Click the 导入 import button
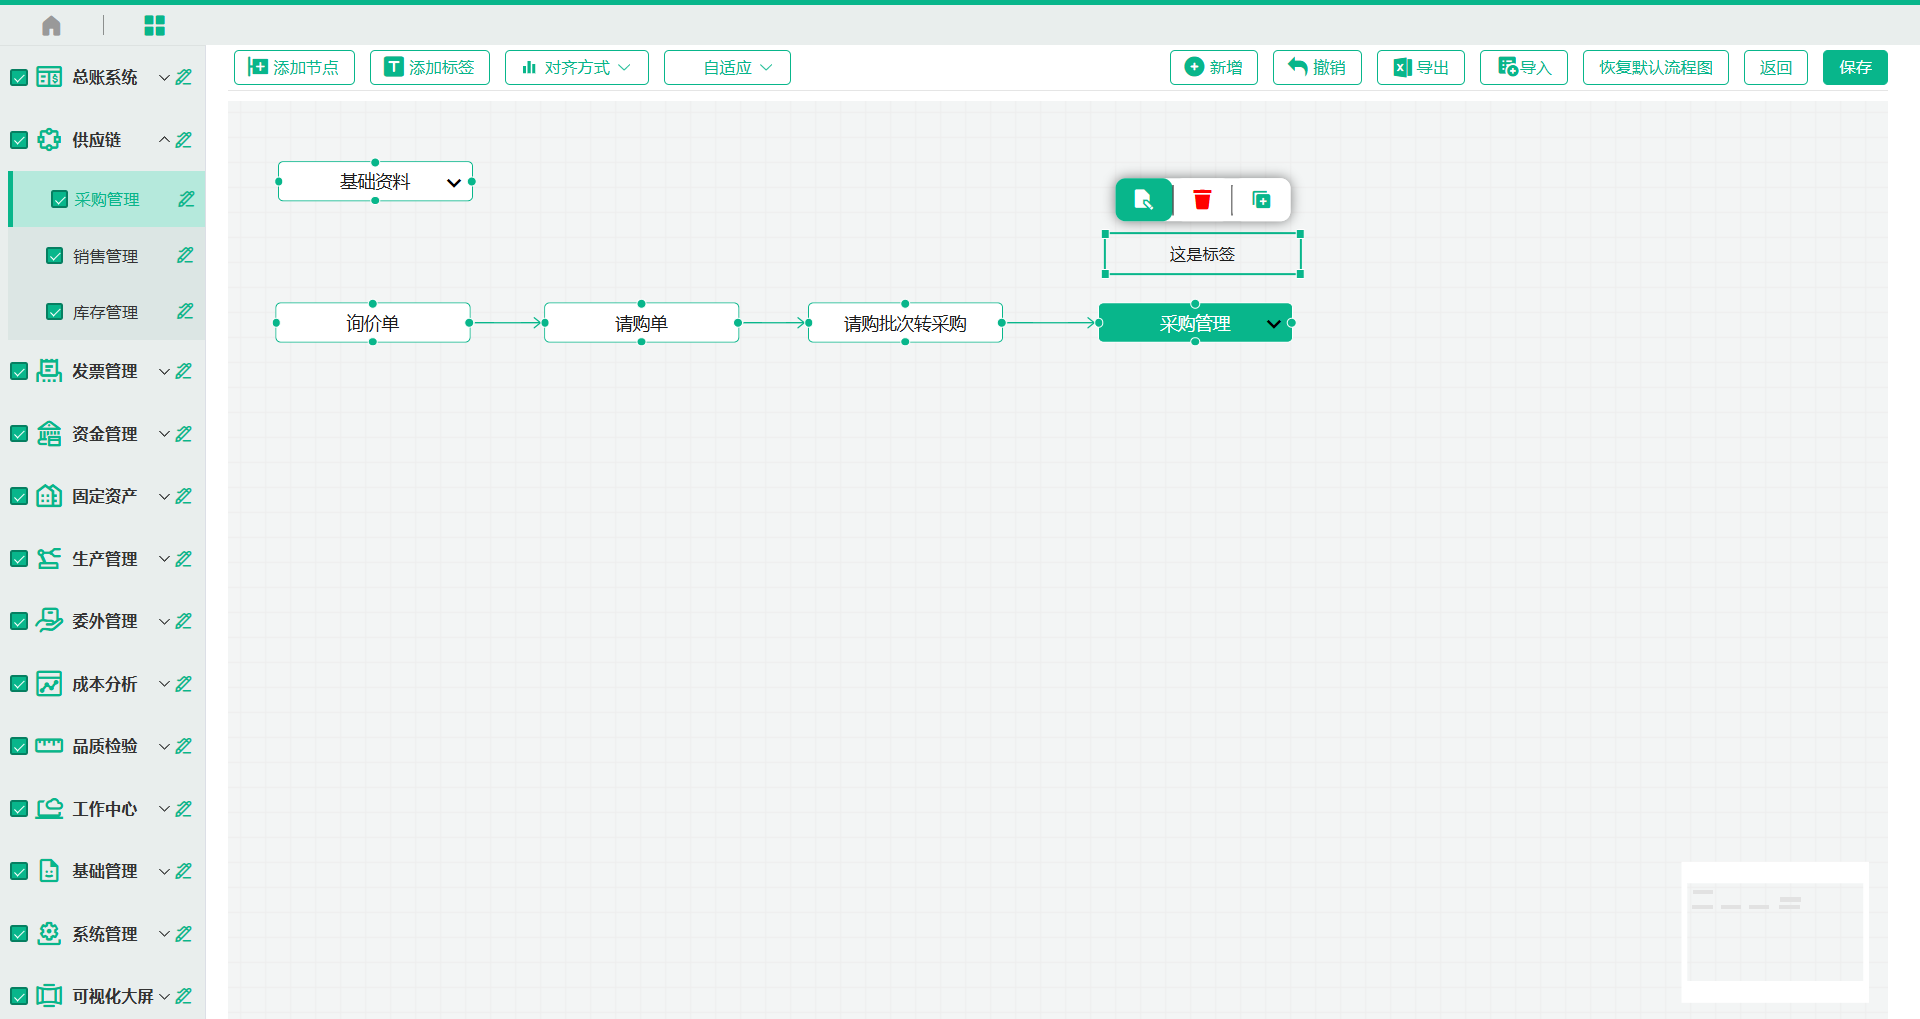The height and width of the screenshot is (1019, 1920). [x=1524, y=67]
